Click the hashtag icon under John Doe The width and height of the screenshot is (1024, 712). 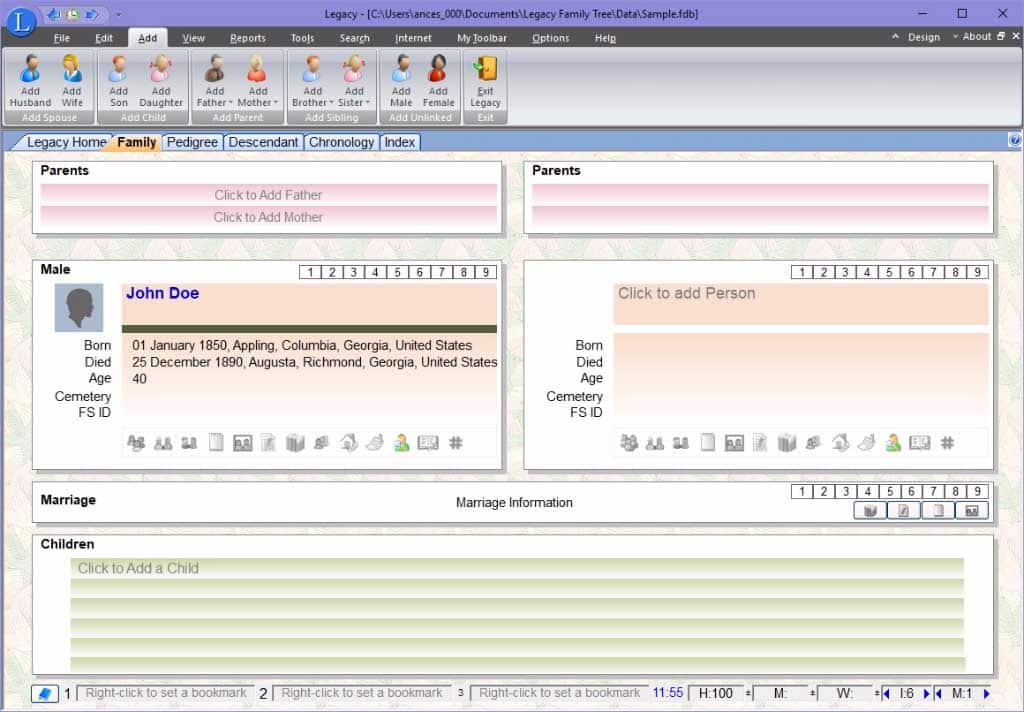456,443
